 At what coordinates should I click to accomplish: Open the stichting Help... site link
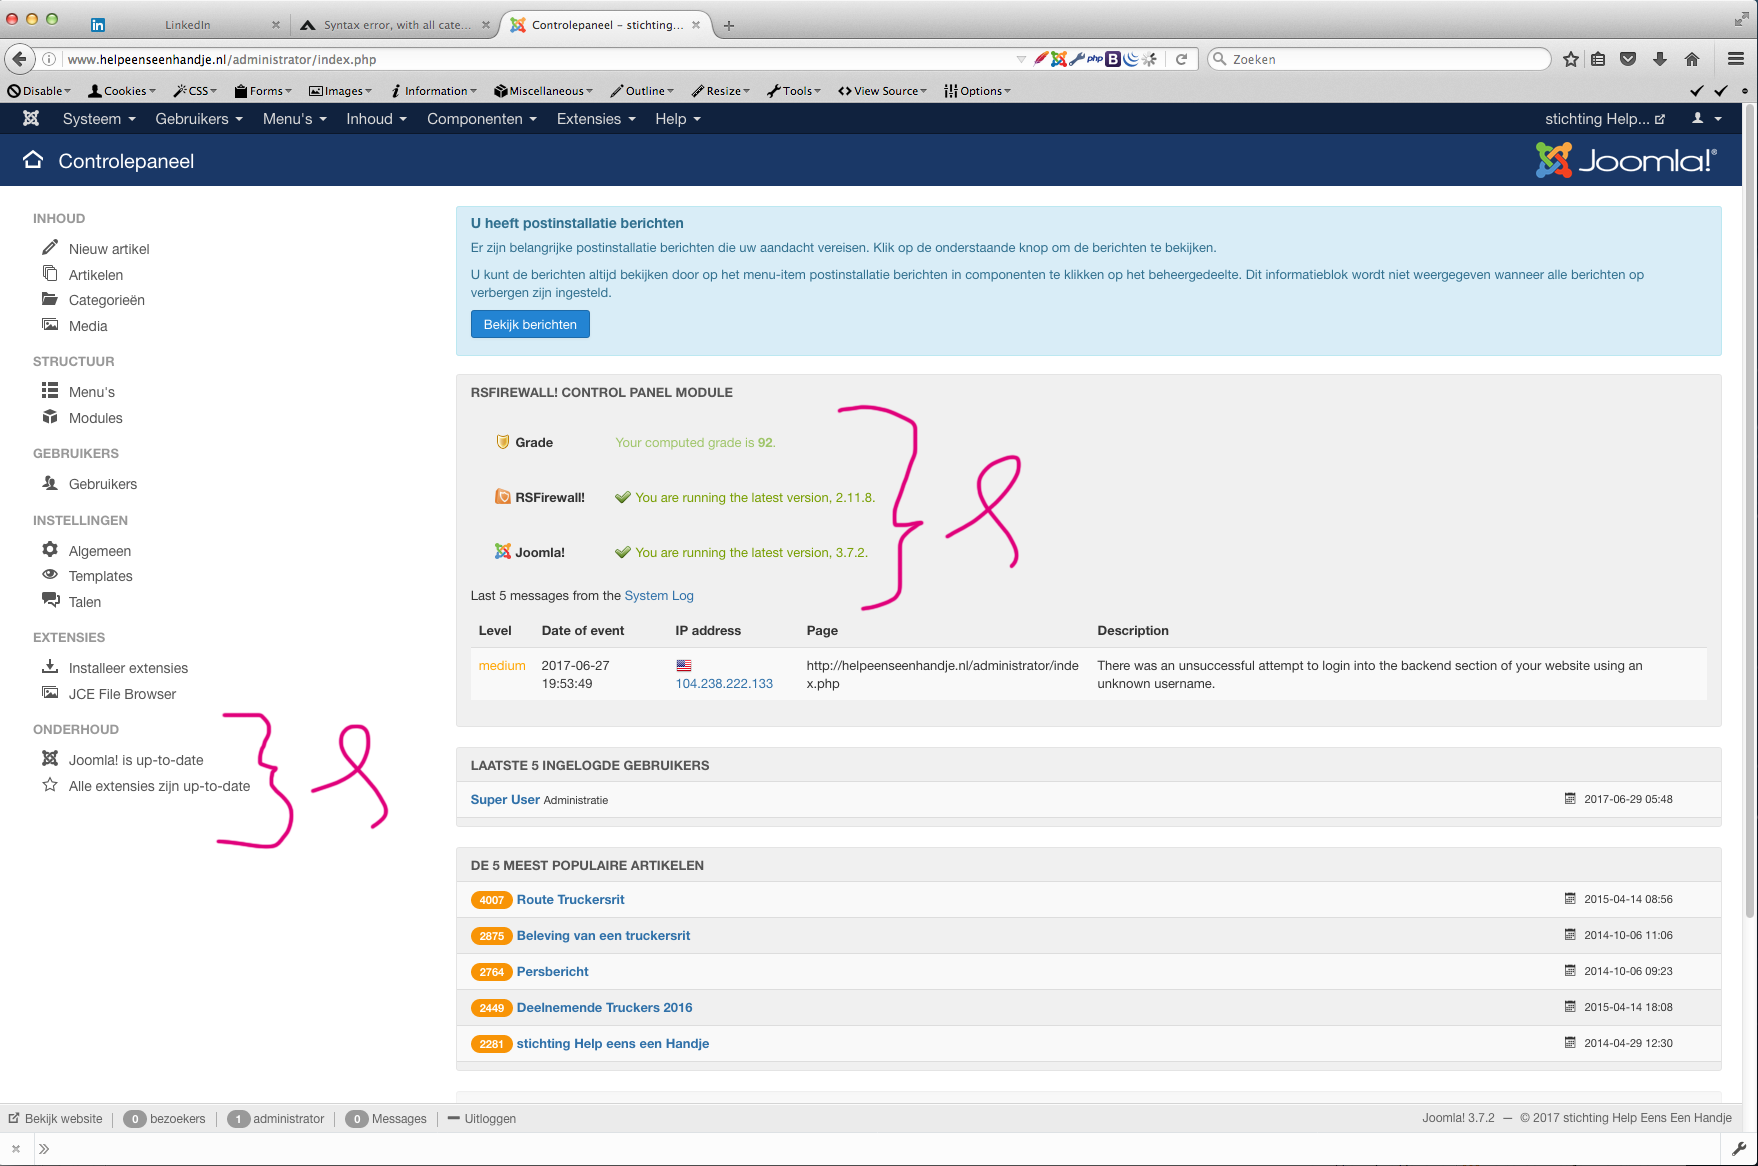[x=1605, y=119]
